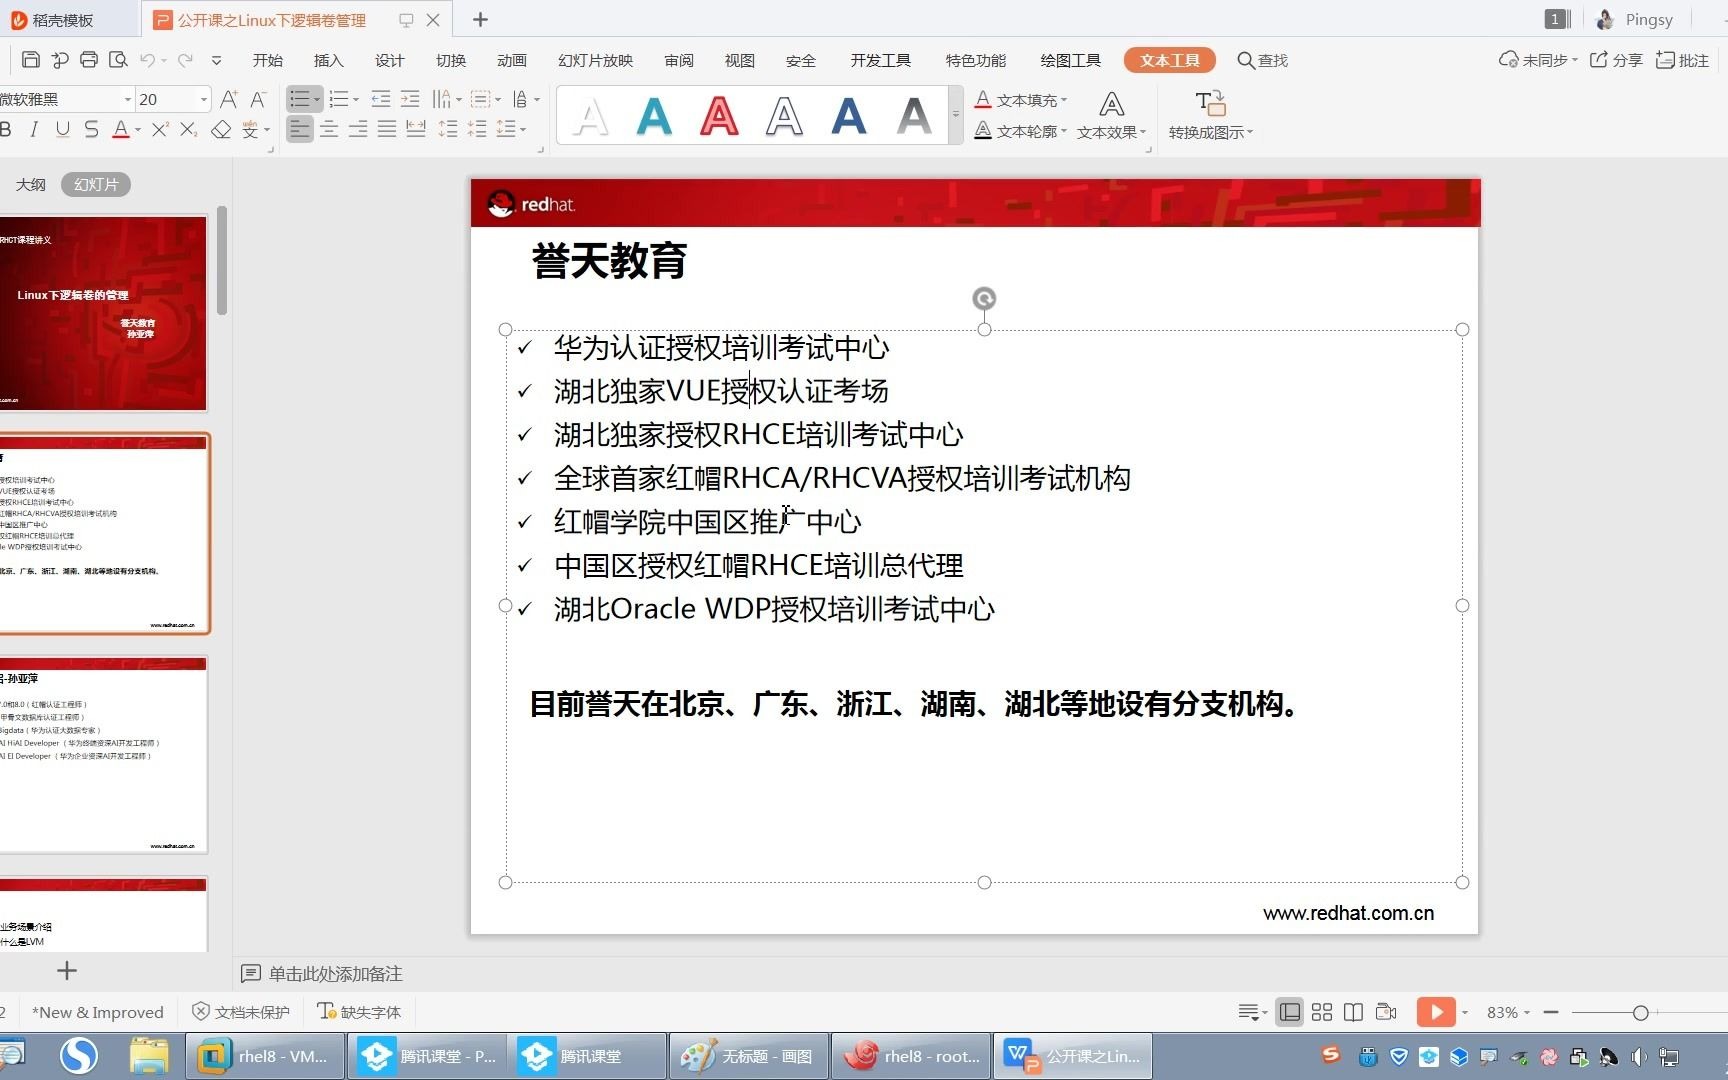Open the slide sorter view icon
Screen dimensions: 1728x1080
1322,1012
